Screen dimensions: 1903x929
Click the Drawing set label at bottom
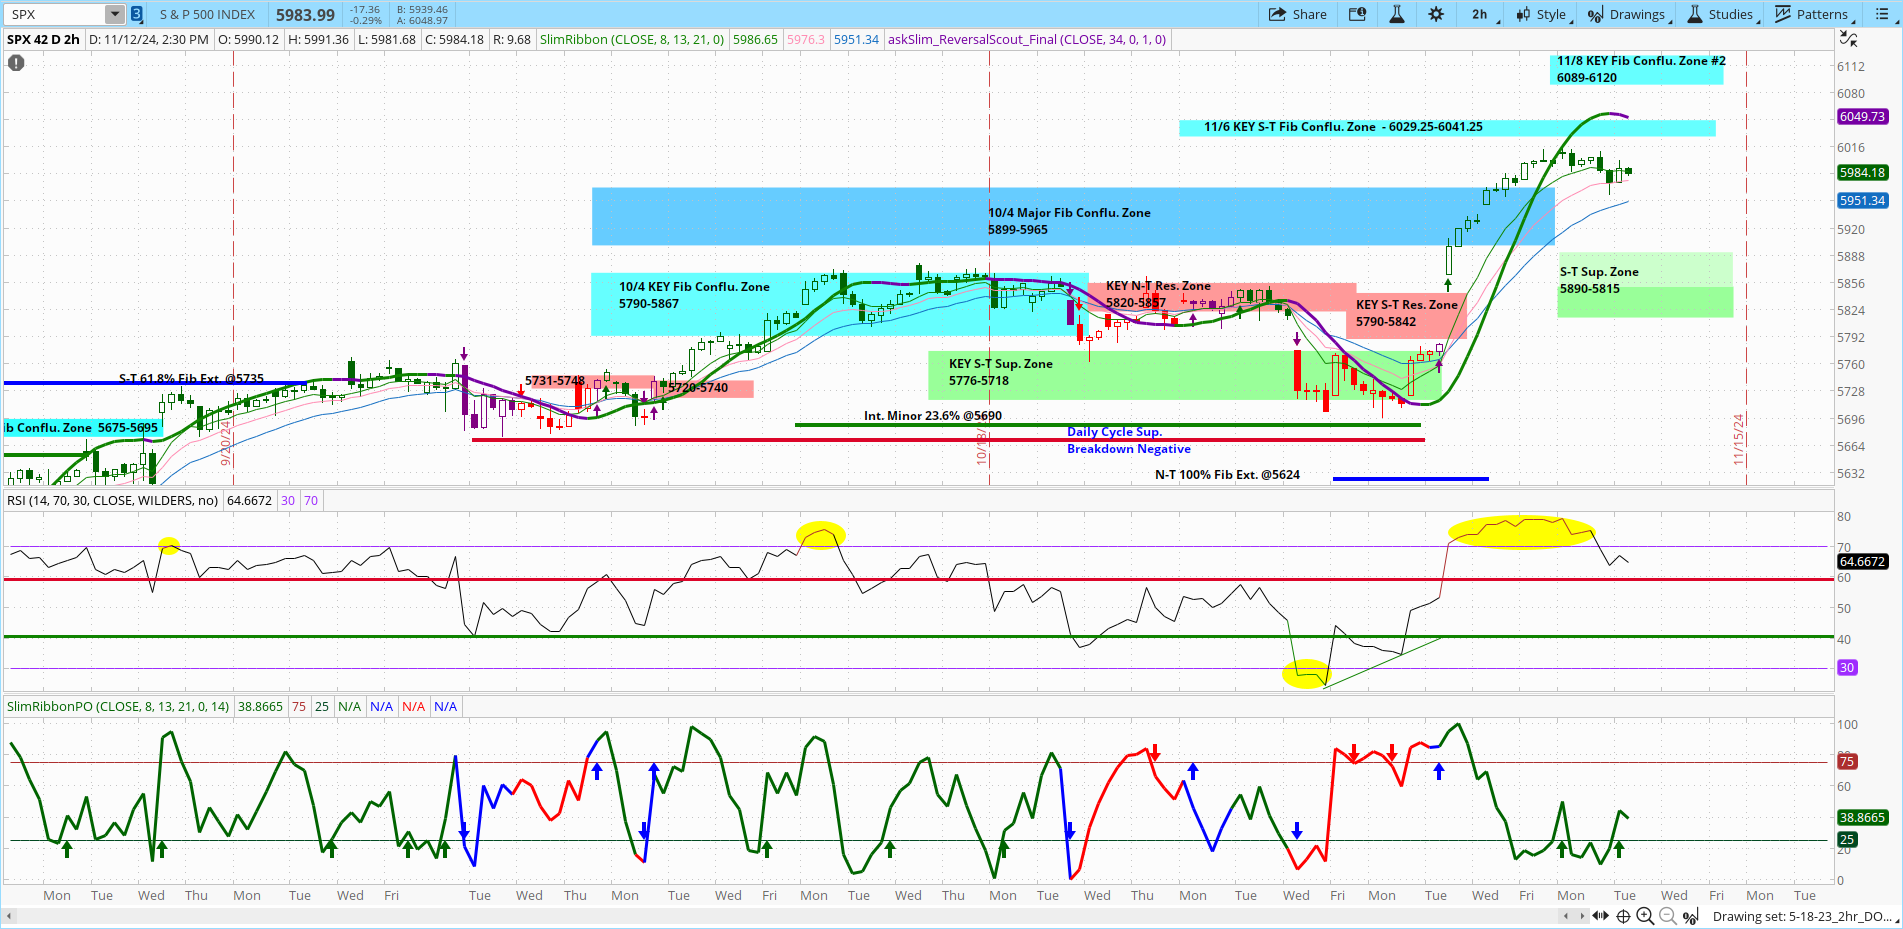(x=1801, y=916)
